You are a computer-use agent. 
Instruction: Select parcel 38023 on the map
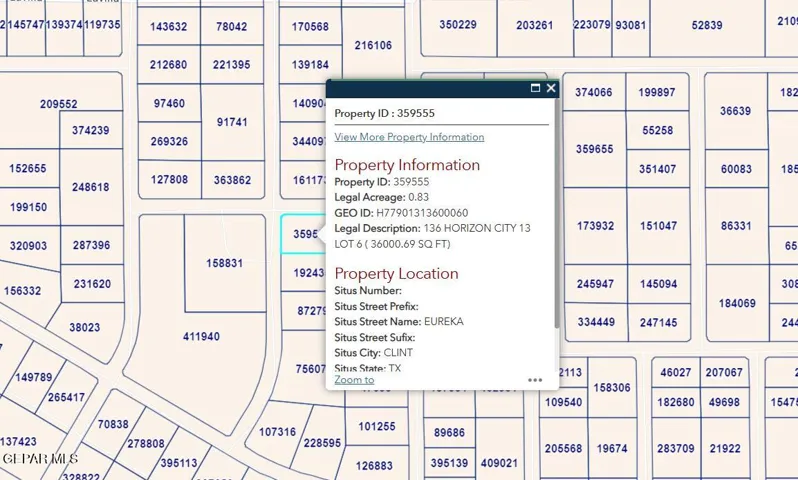(x=84, y=327)
